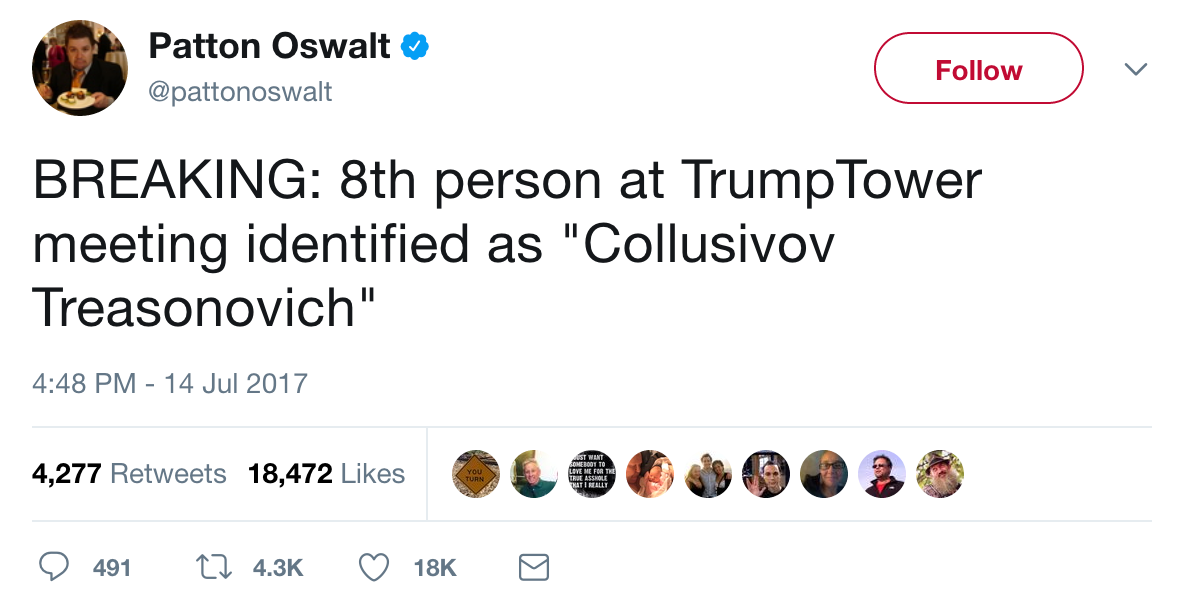The height and width of the screenshot is (608, 1194).
Task: Open the black text-quote liker avatar
Action: (591, 474)
